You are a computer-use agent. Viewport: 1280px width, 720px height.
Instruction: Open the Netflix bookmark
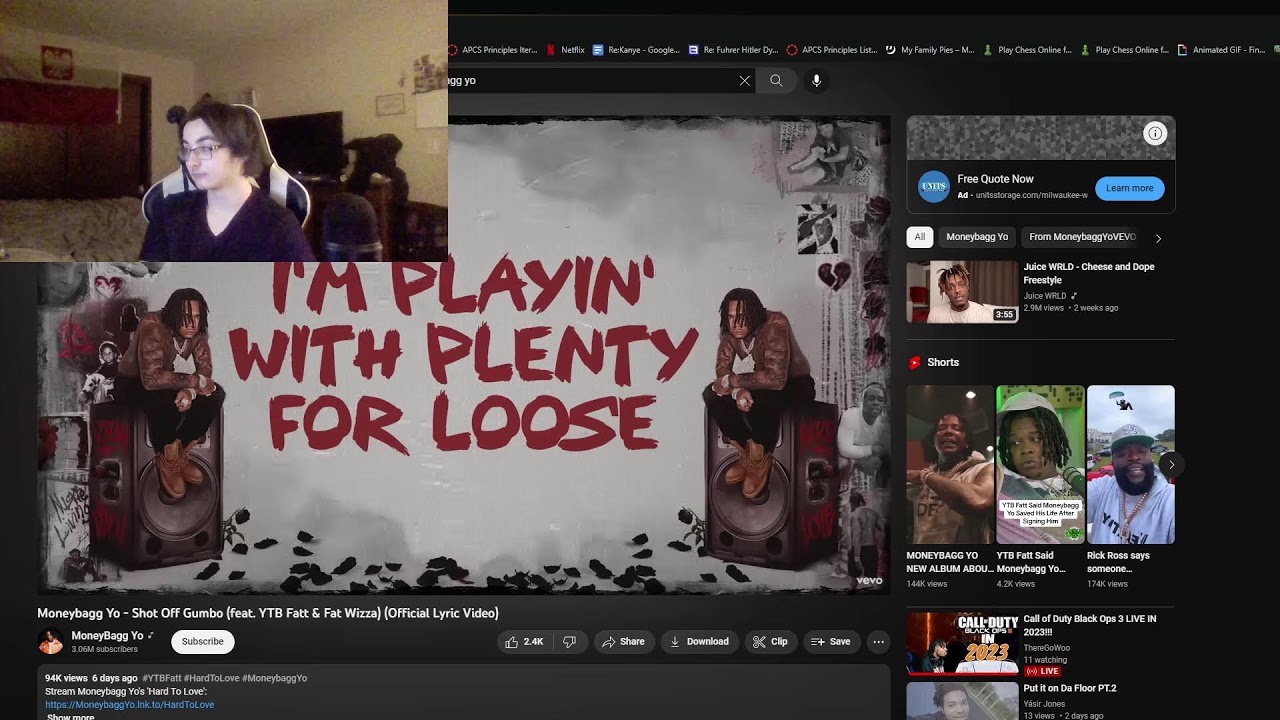click(565, 50)
